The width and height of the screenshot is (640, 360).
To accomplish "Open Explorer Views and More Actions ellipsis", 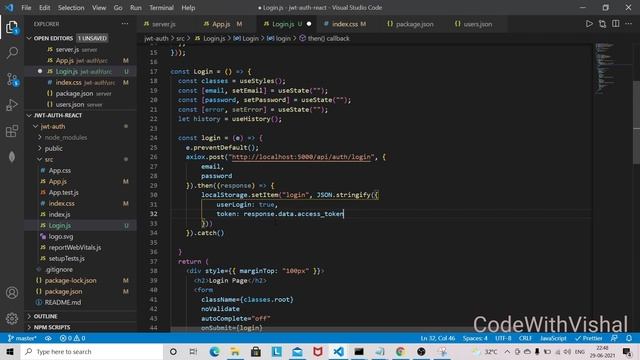I will point(124,24).
